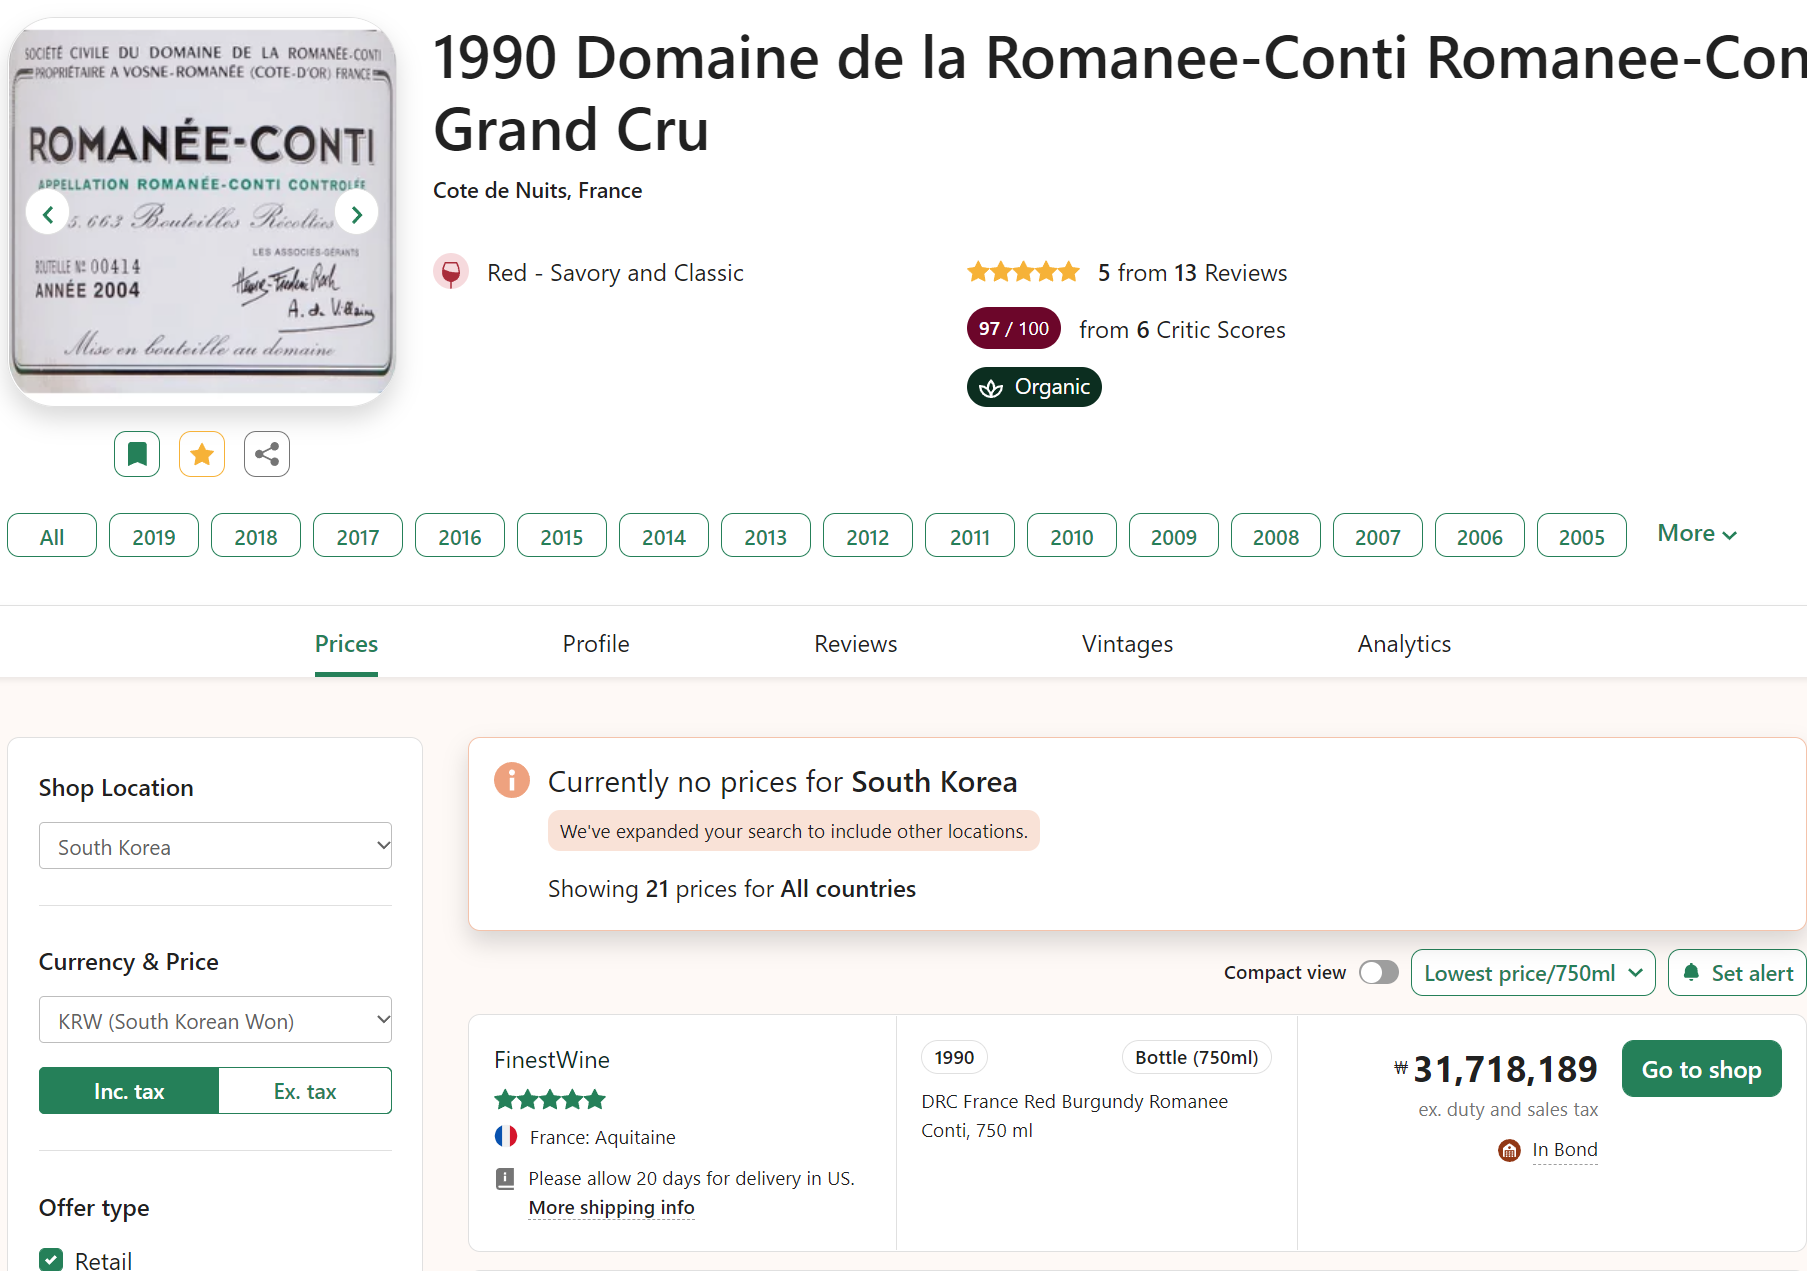The image size is (1807, 1271).
Task: Show previous label image arrow
Action: tap(47, 214)
